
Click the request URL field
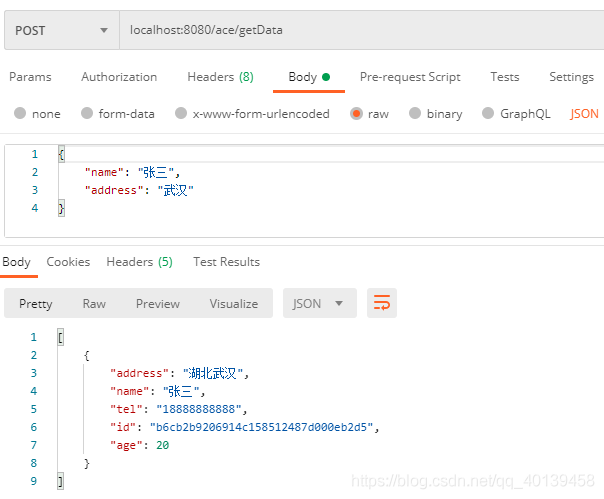tap(360, 30)
